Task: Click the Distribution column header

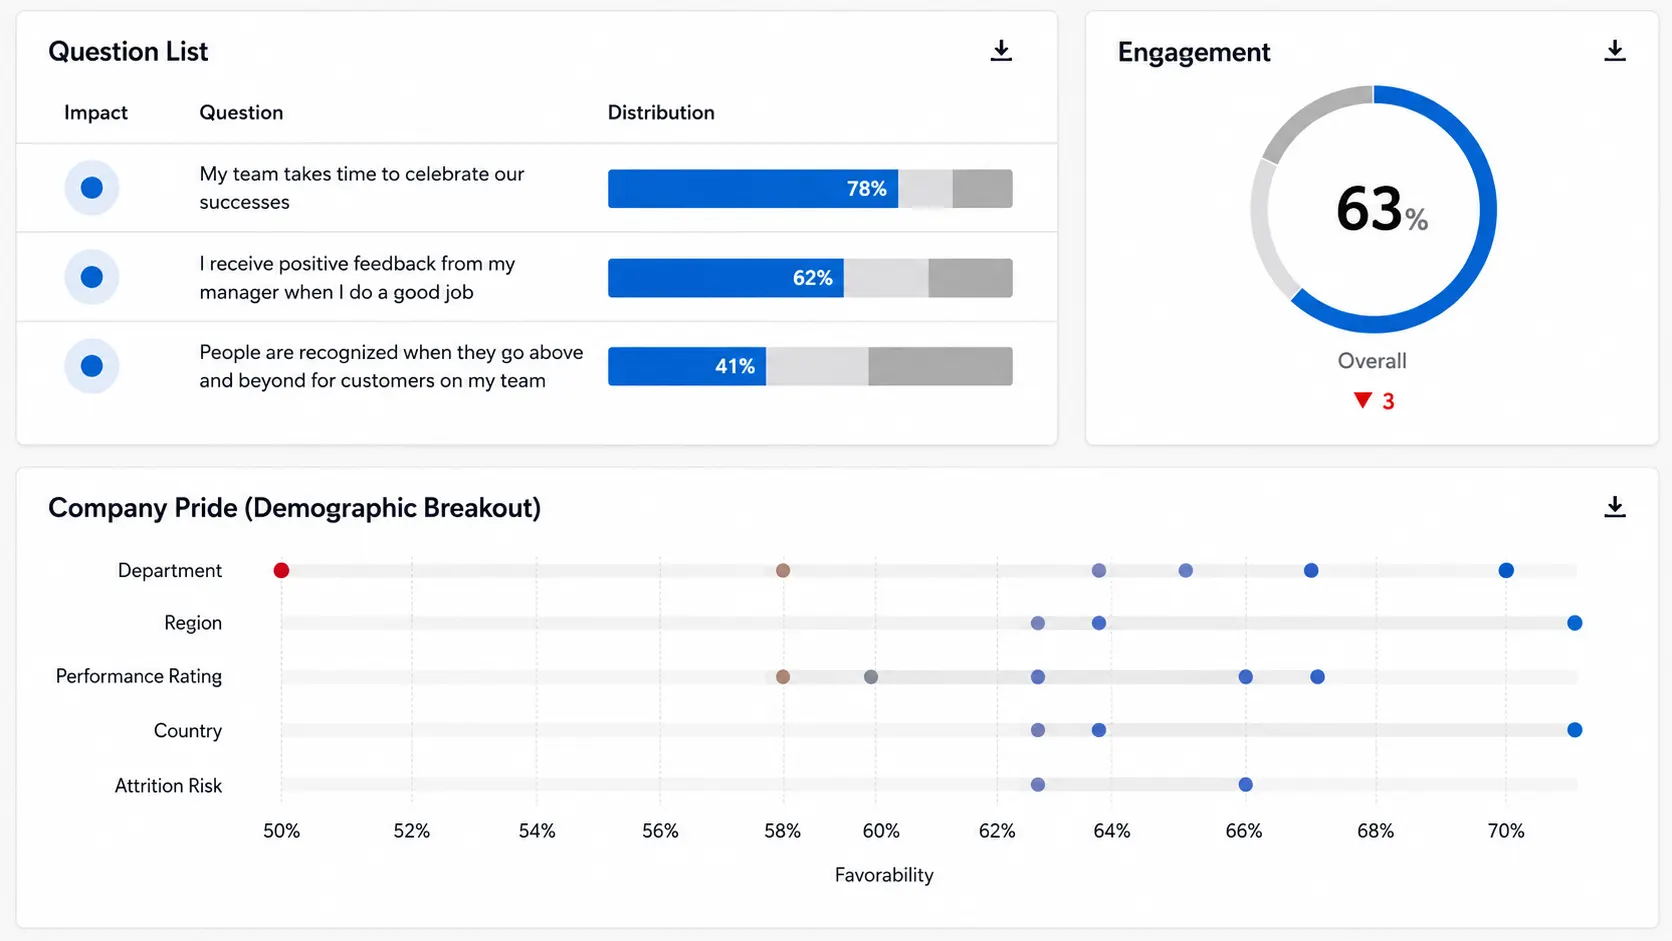Action: click(661, 113)
